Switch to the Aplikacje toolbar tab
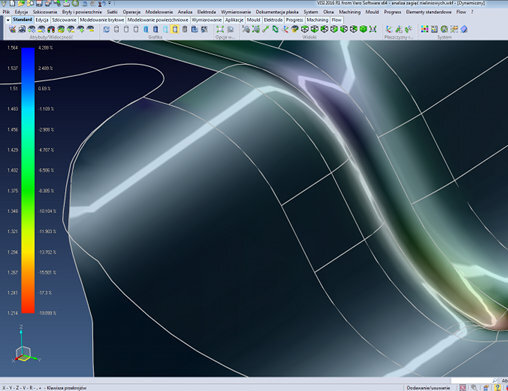Viewport: 508px width, 391px height. point(234,20)
